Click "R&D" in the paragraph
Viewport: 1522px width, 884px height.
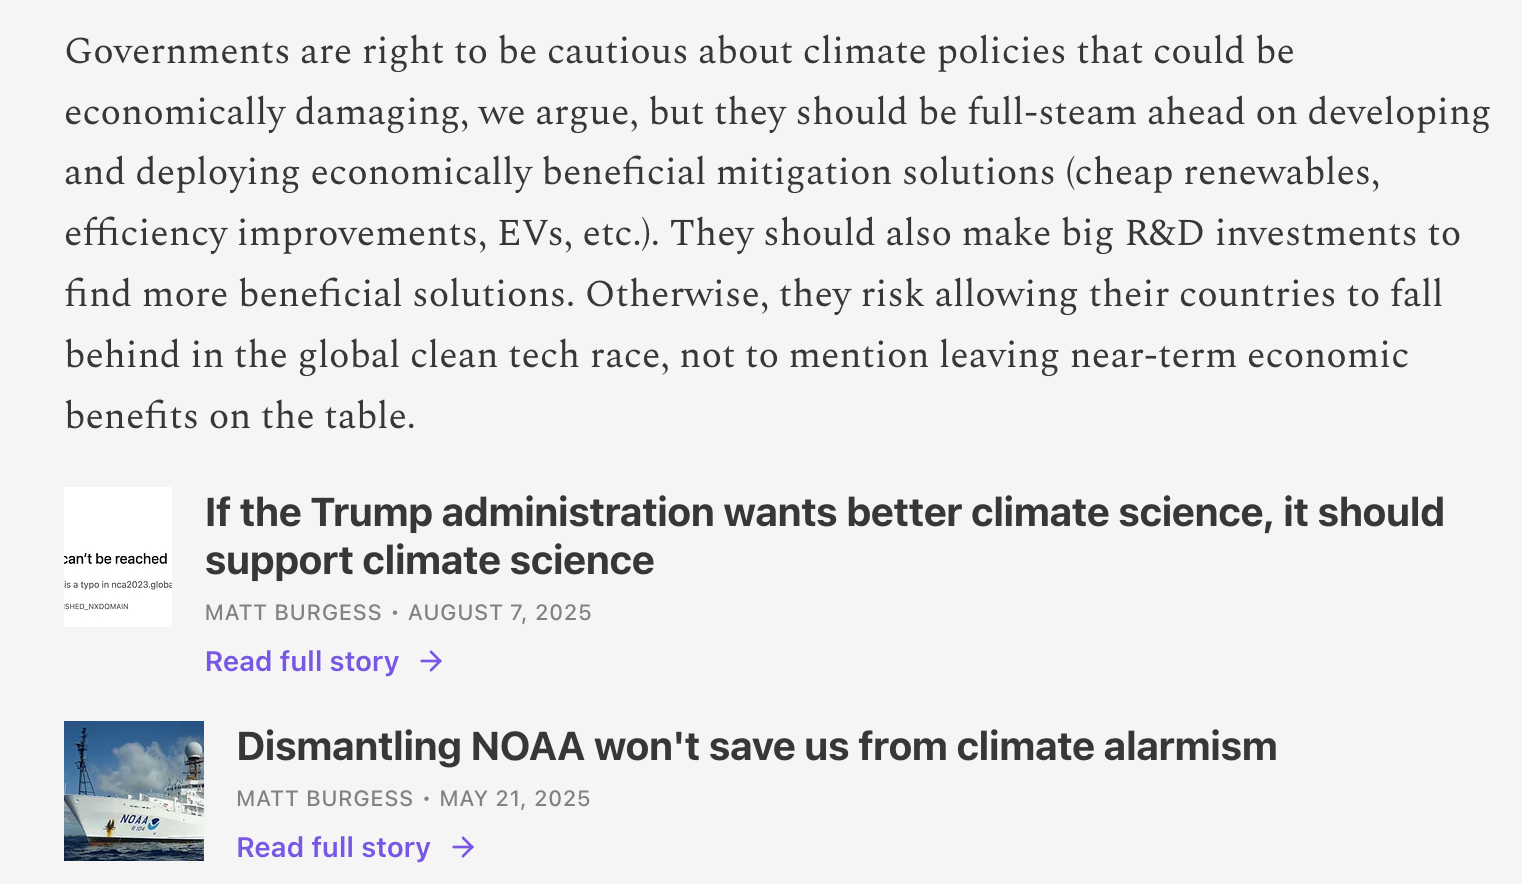coord(1165,233)
